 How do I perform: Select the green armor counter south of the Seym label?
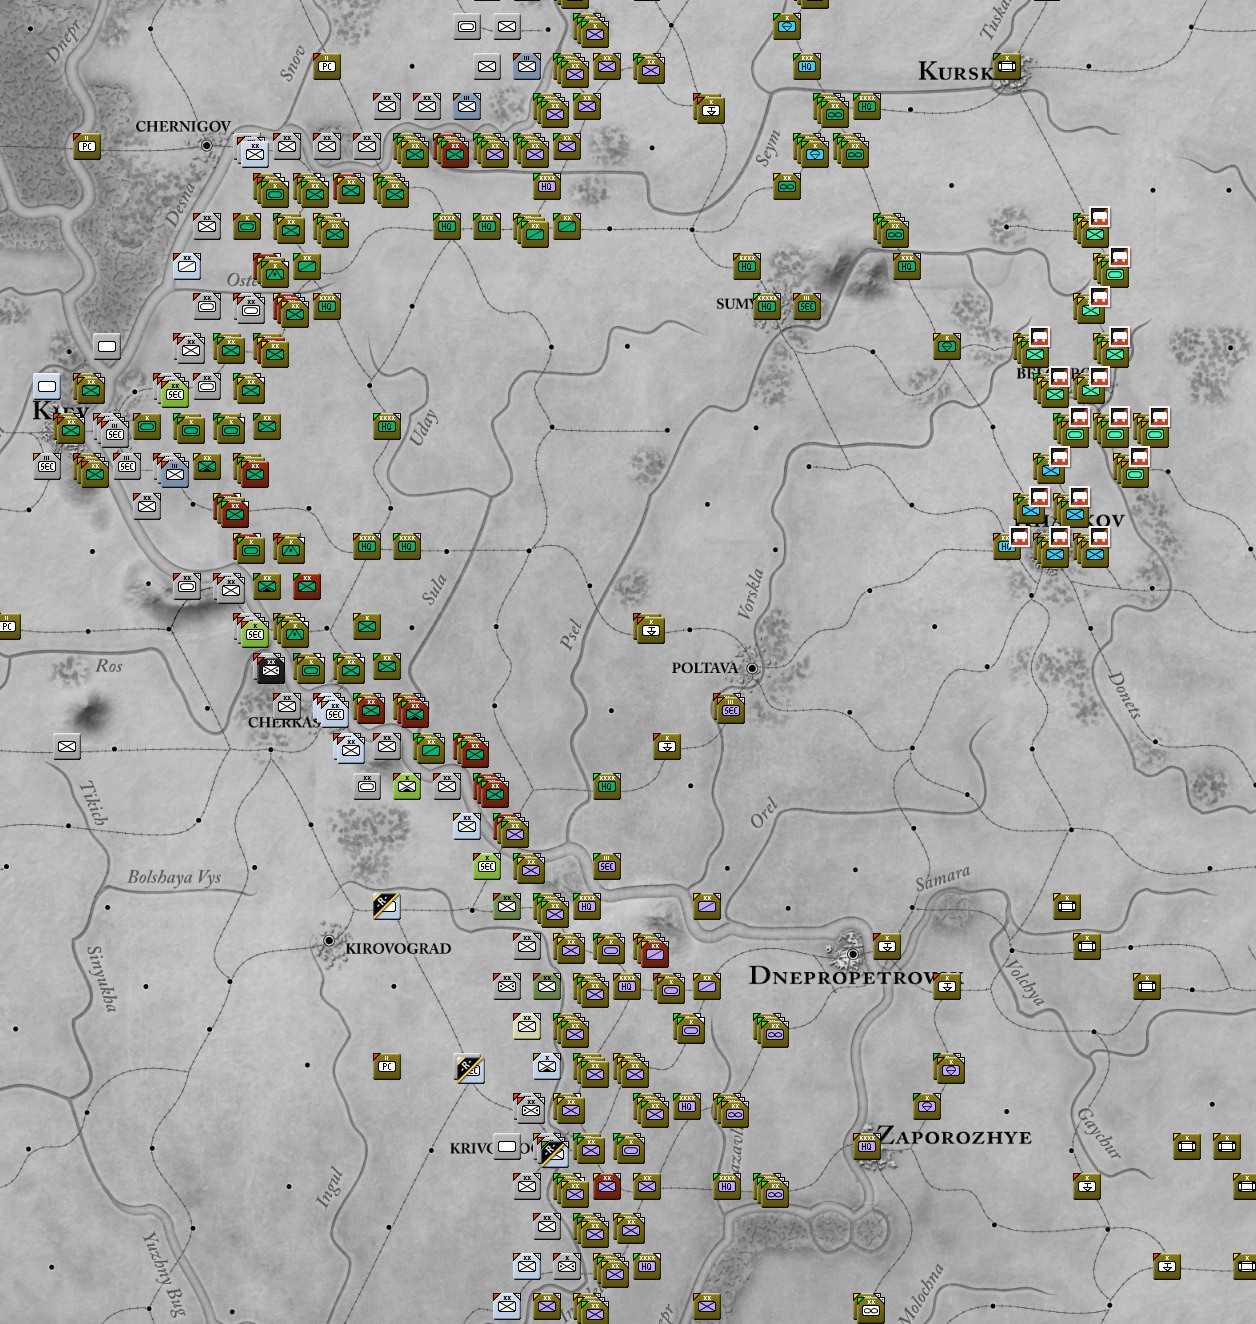point(787,186)
